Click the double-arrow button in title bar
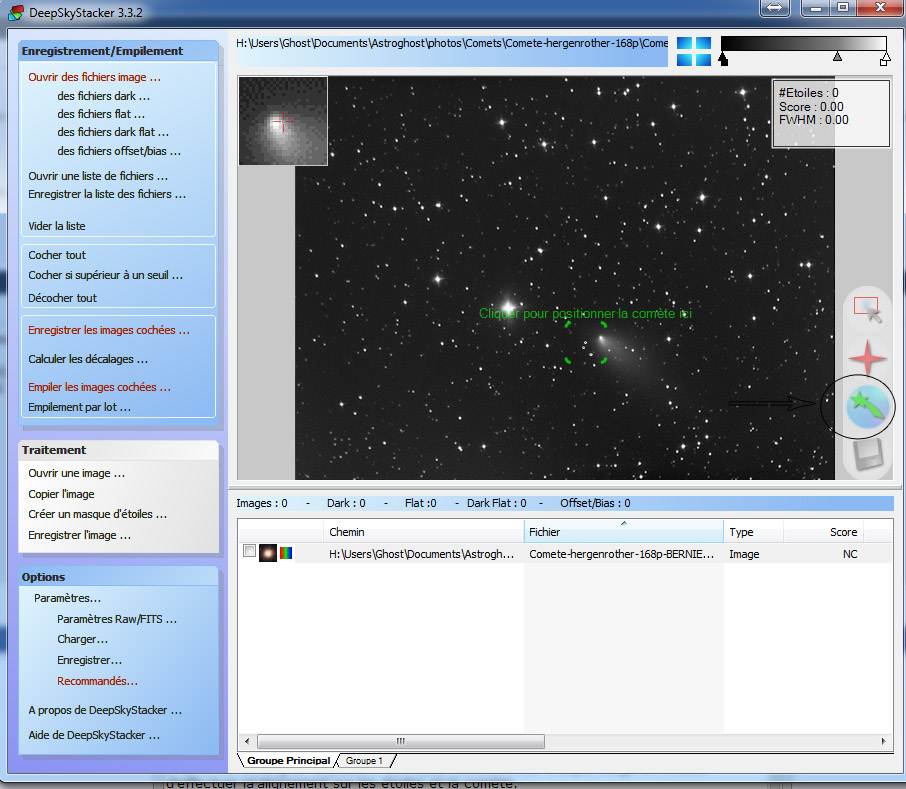906x789 pixels. click(x=774, y=8)
